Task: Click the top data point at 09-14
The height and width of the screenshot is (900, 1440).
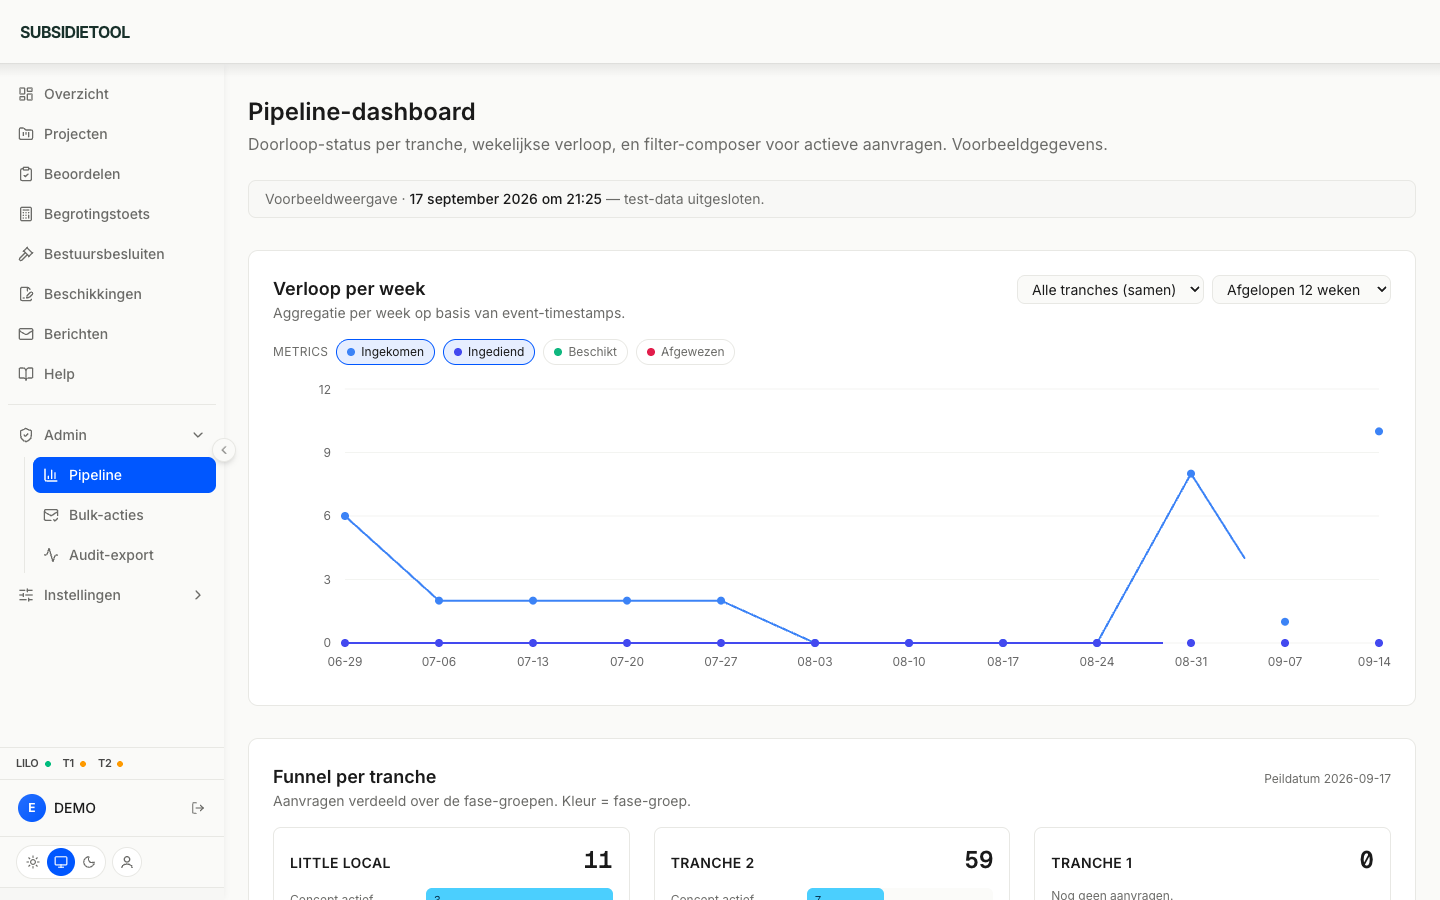Action: point(1379,432)
